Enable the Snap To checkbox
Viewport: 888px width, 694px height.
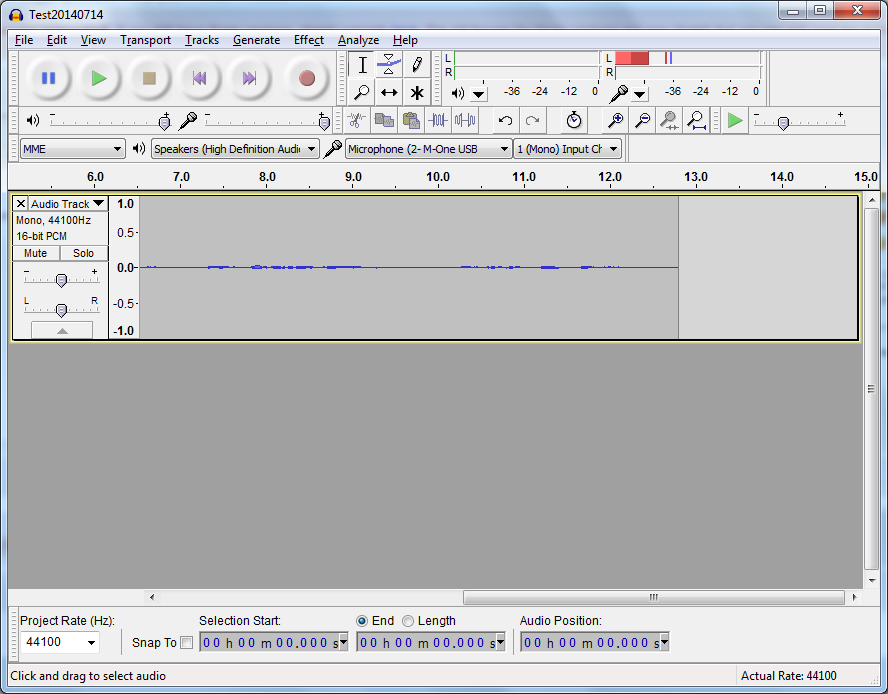point(186,643)
